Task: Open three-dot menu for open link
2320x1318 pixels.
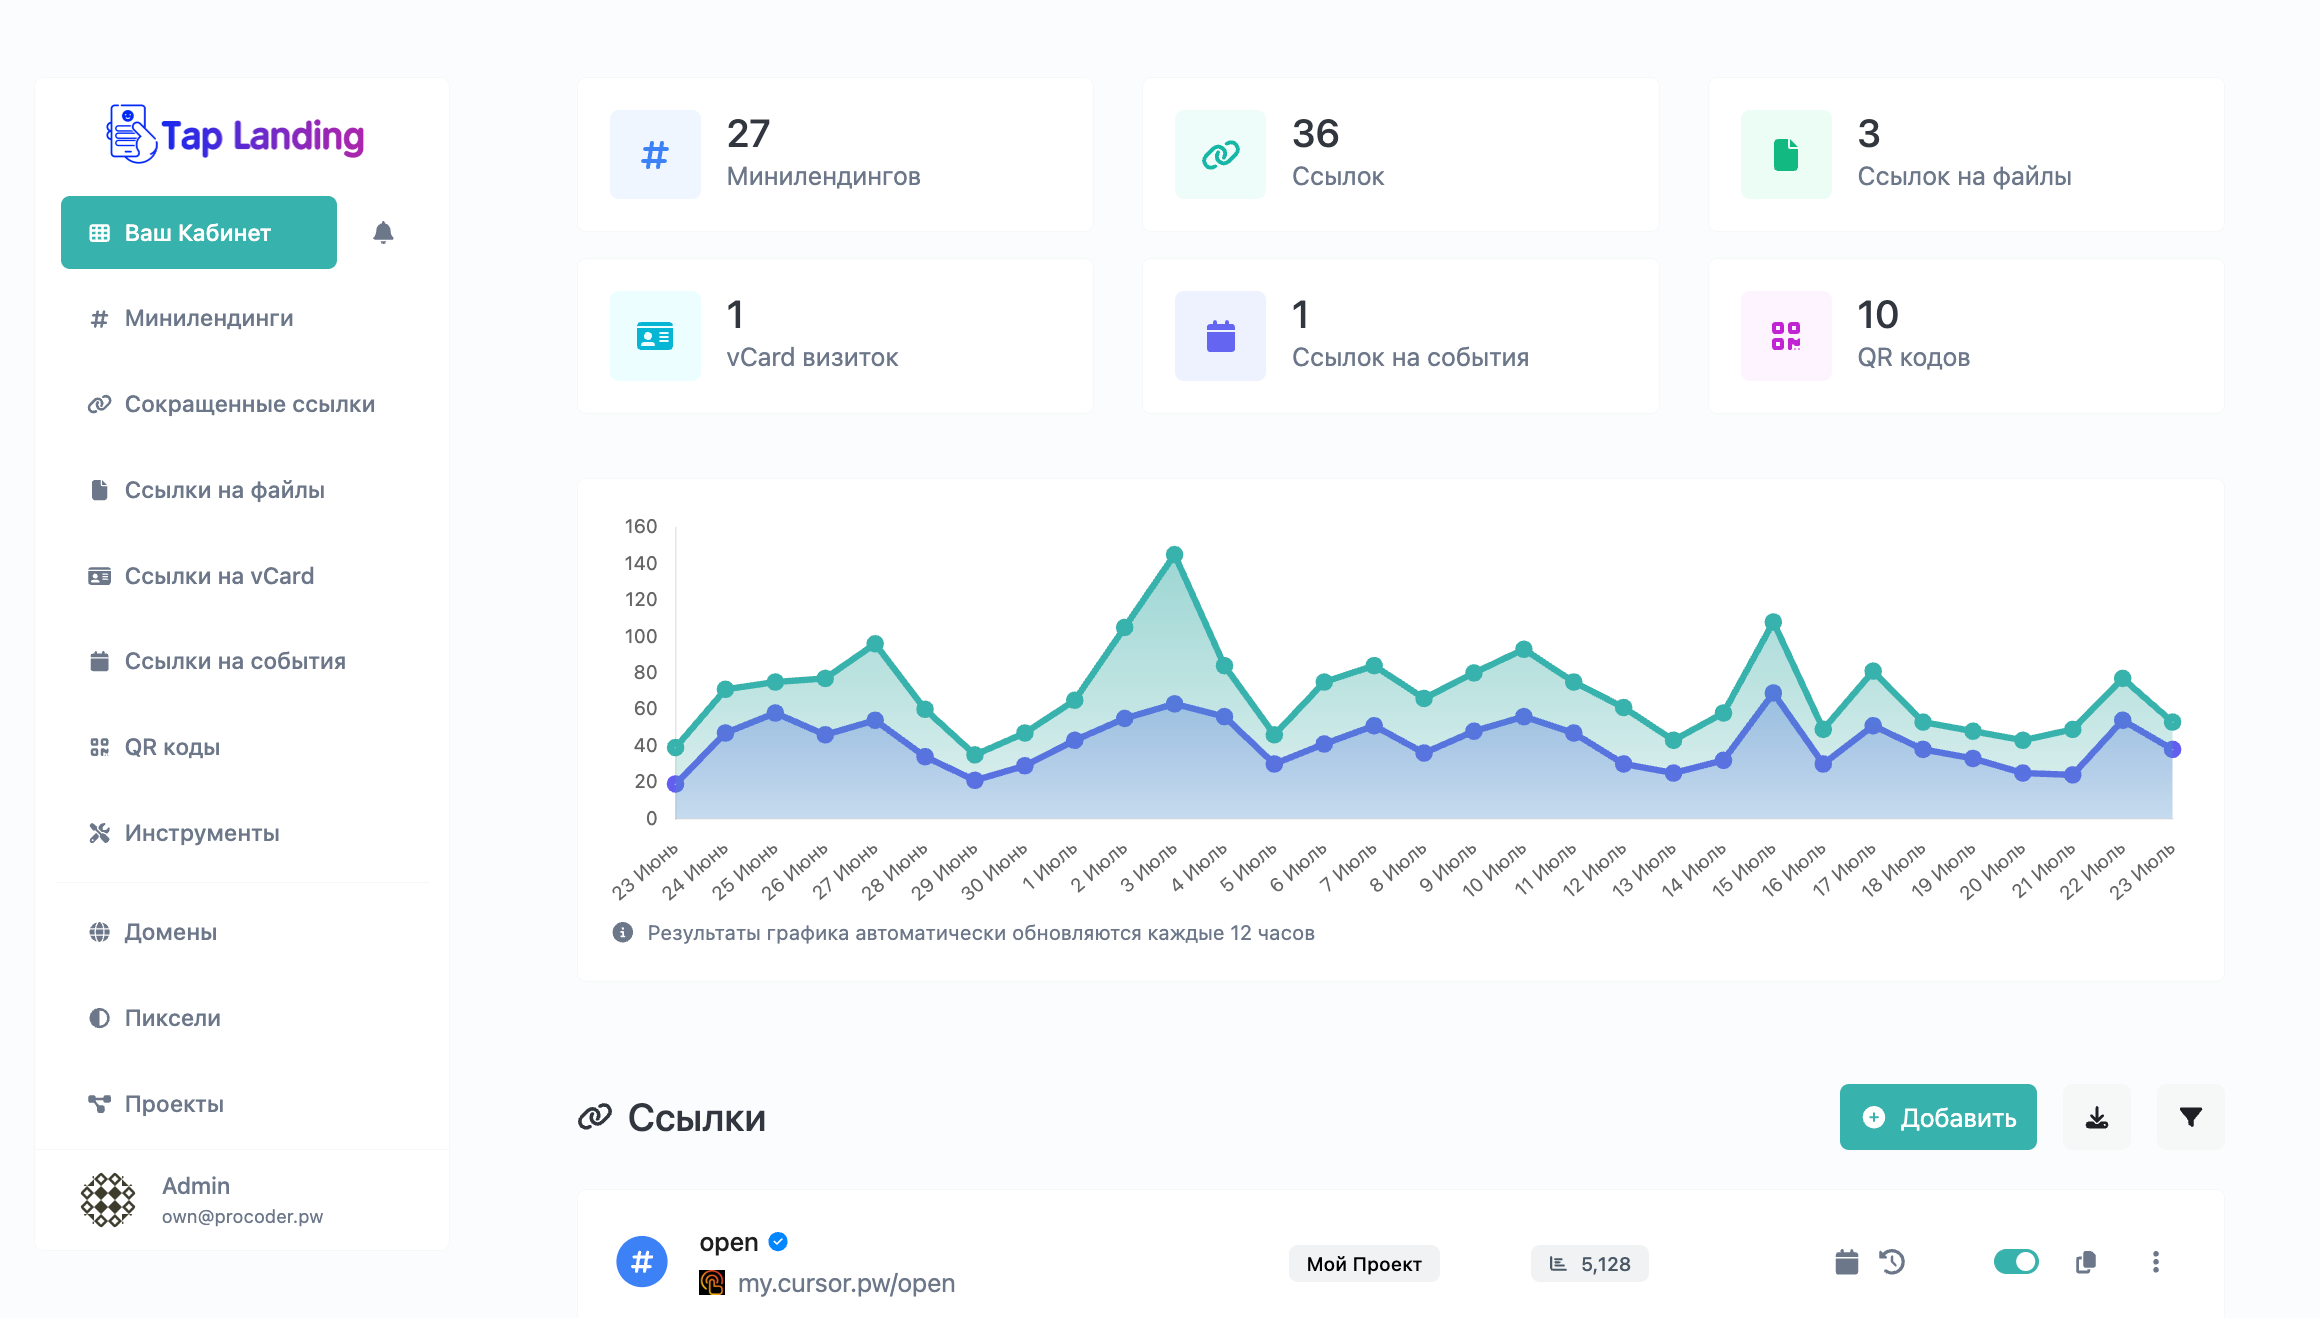Action: (x=2155, y=1262)
